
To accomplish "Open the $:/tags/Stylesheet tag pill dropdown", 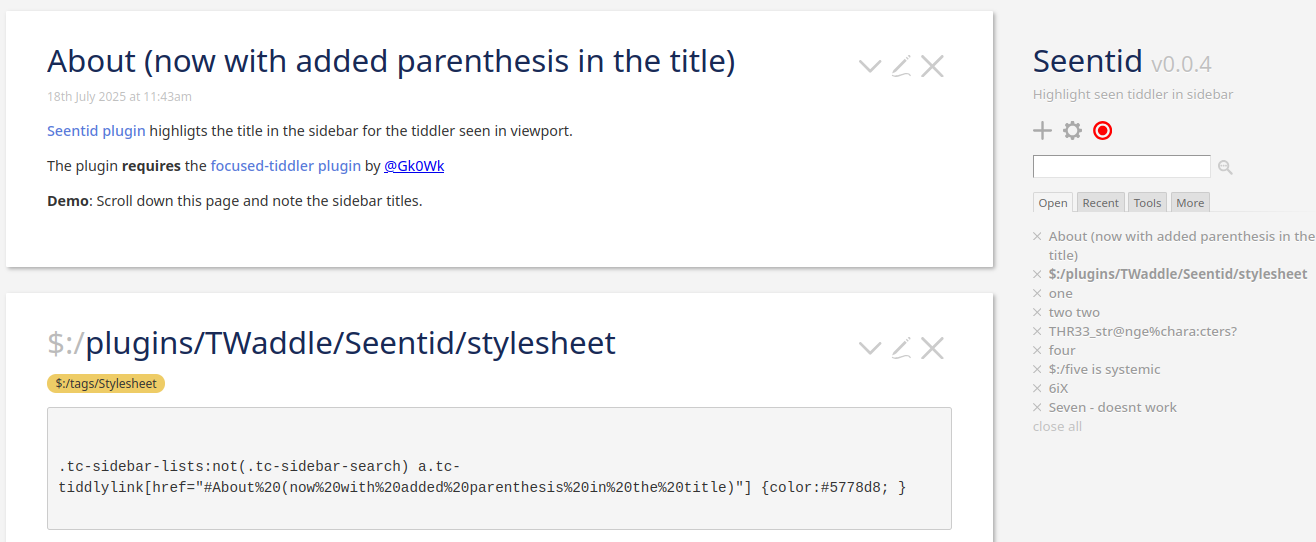I will 106,383.
